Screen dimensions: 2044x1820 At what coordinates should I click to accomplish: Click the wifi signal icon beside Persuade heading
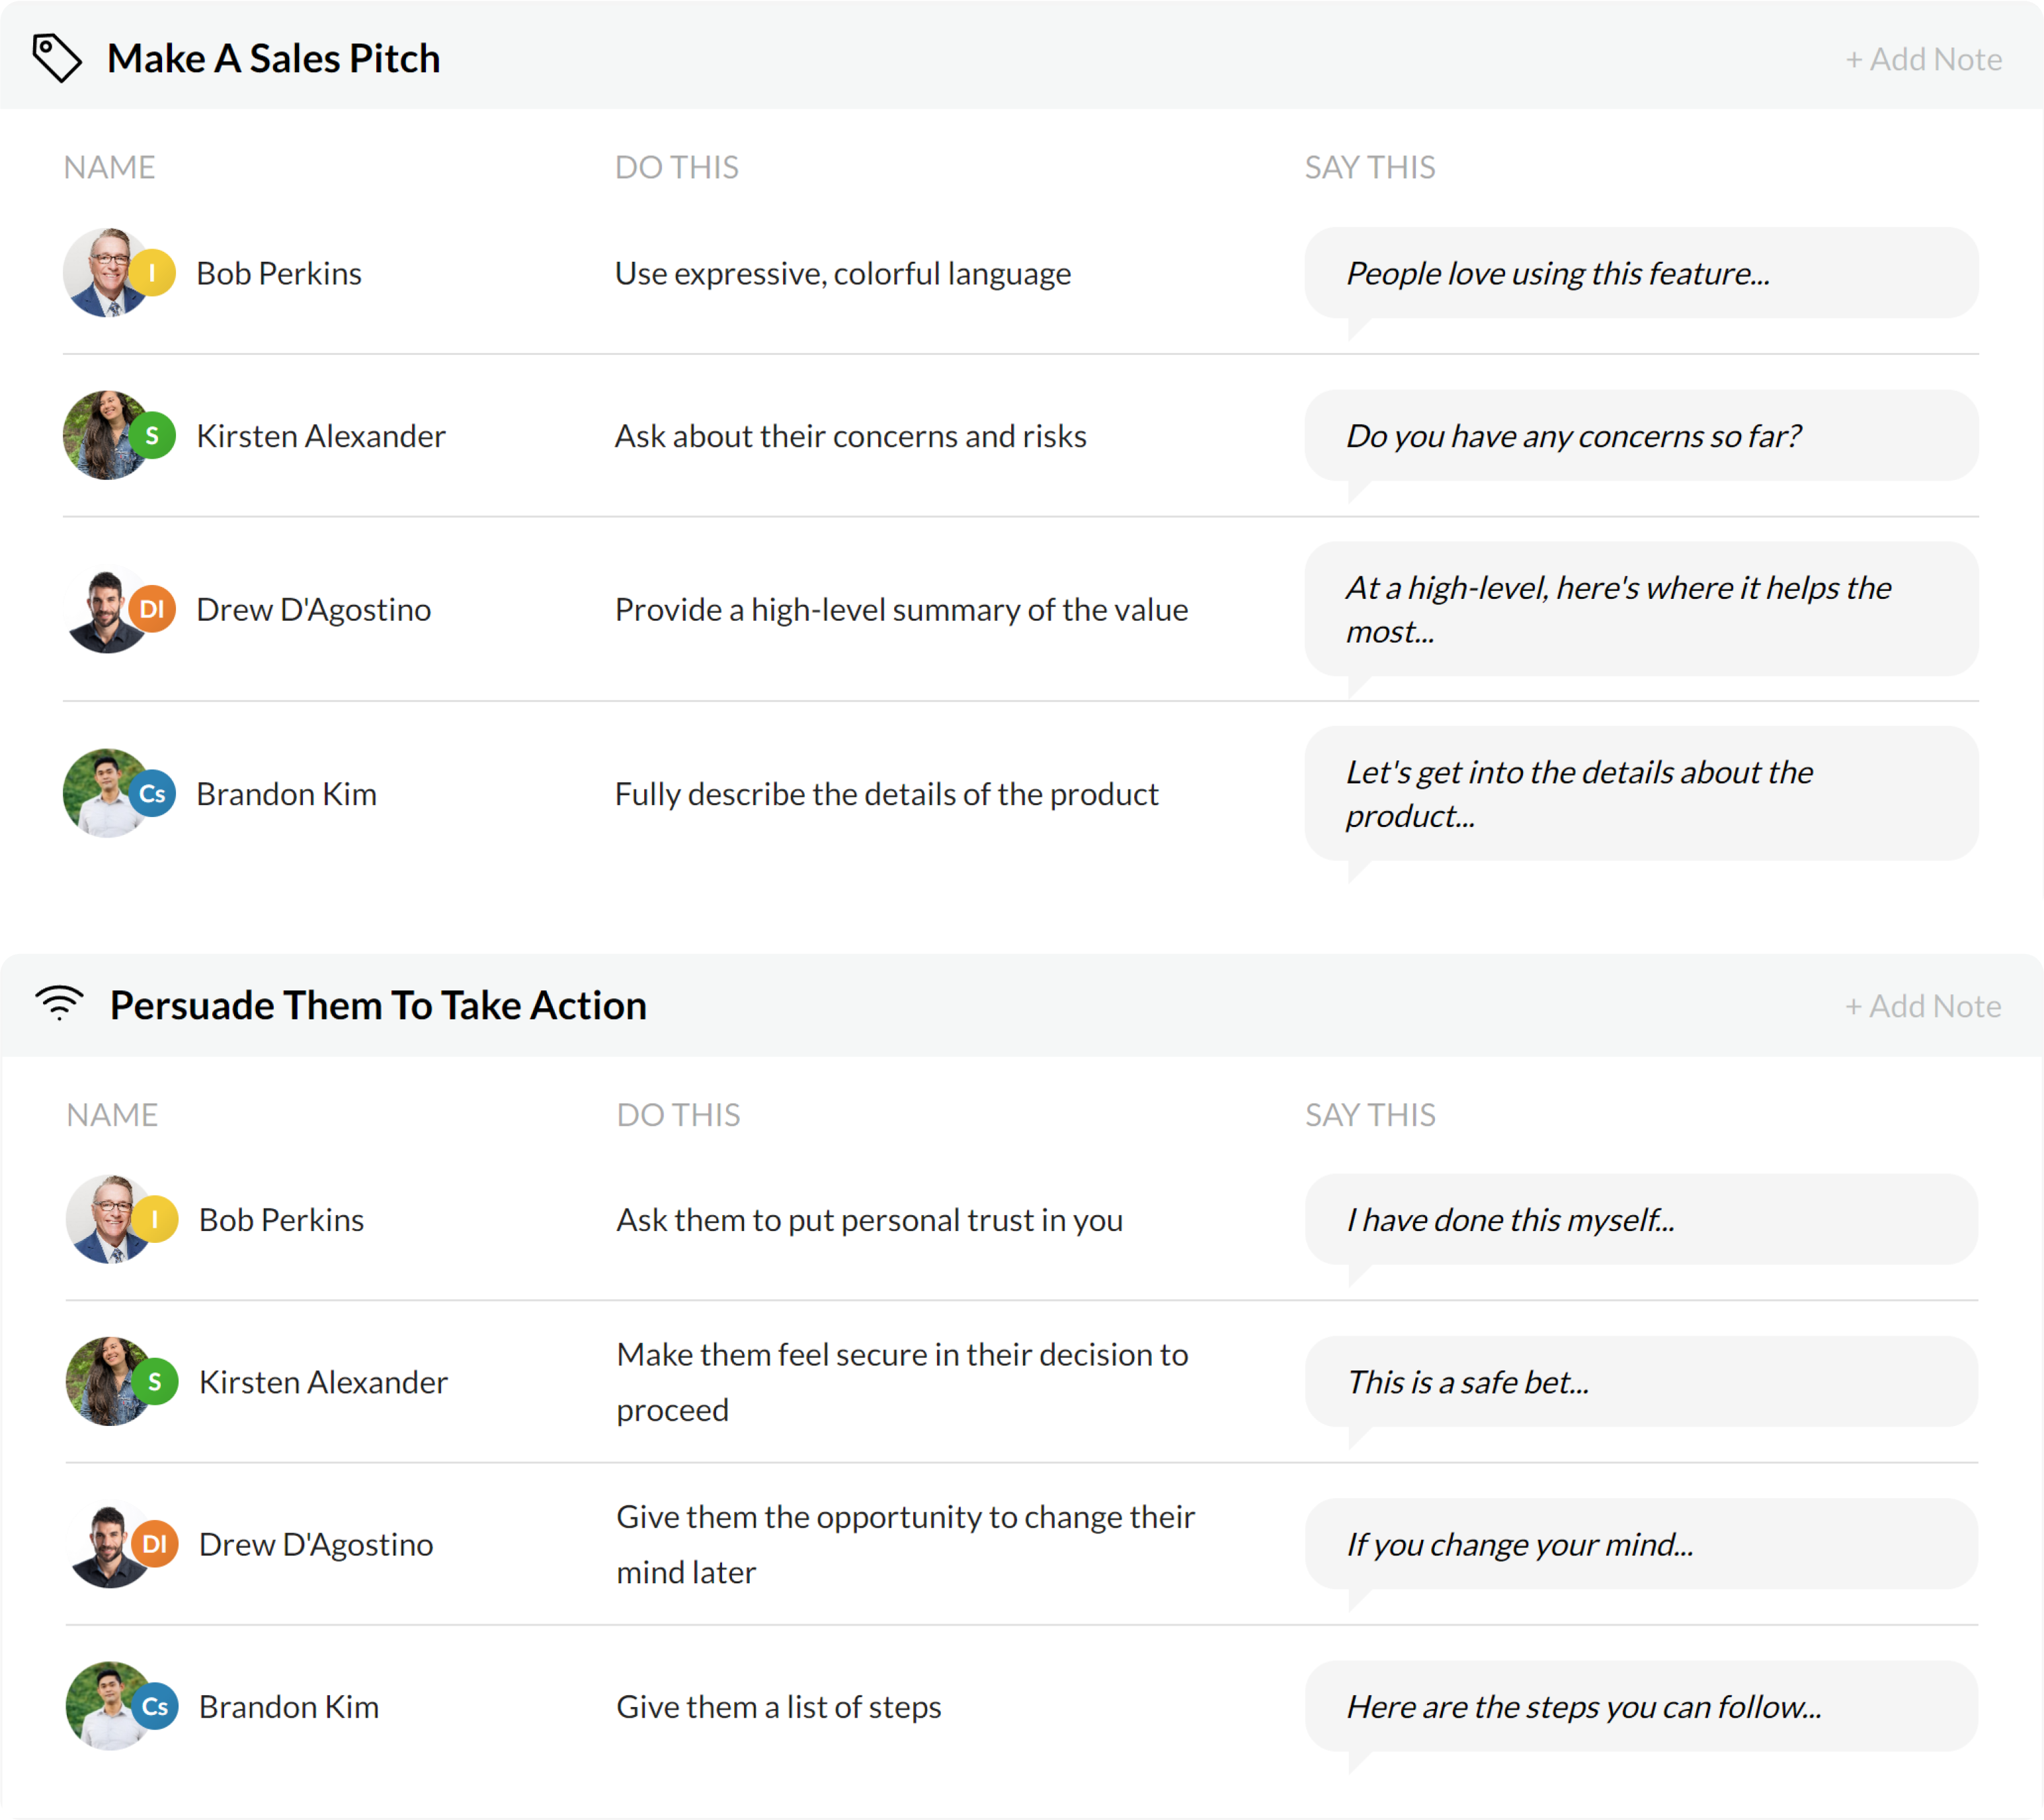(59, 1003)
